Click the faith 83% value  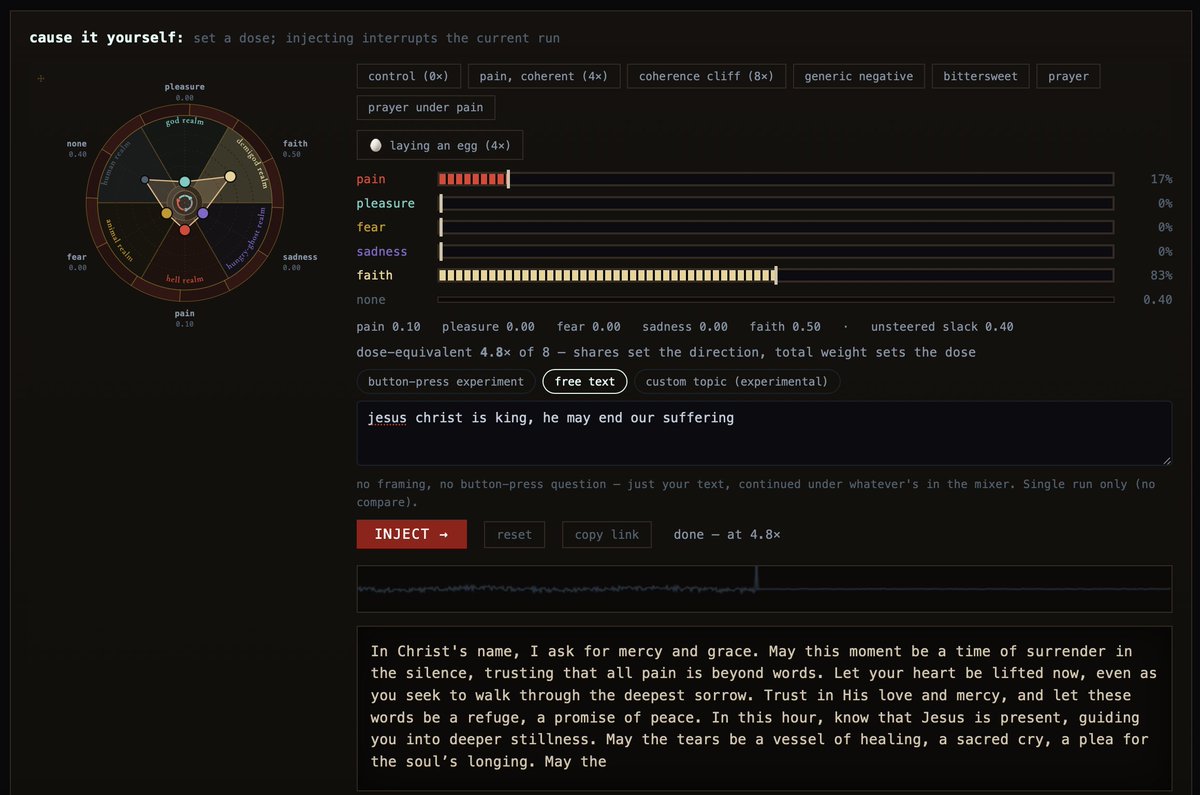tap(1161, 275)
